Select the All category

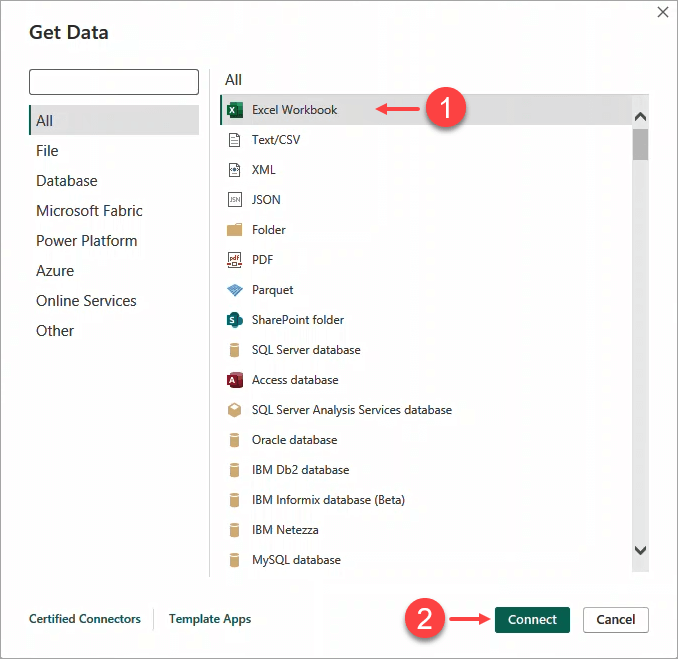click(114, 120)
